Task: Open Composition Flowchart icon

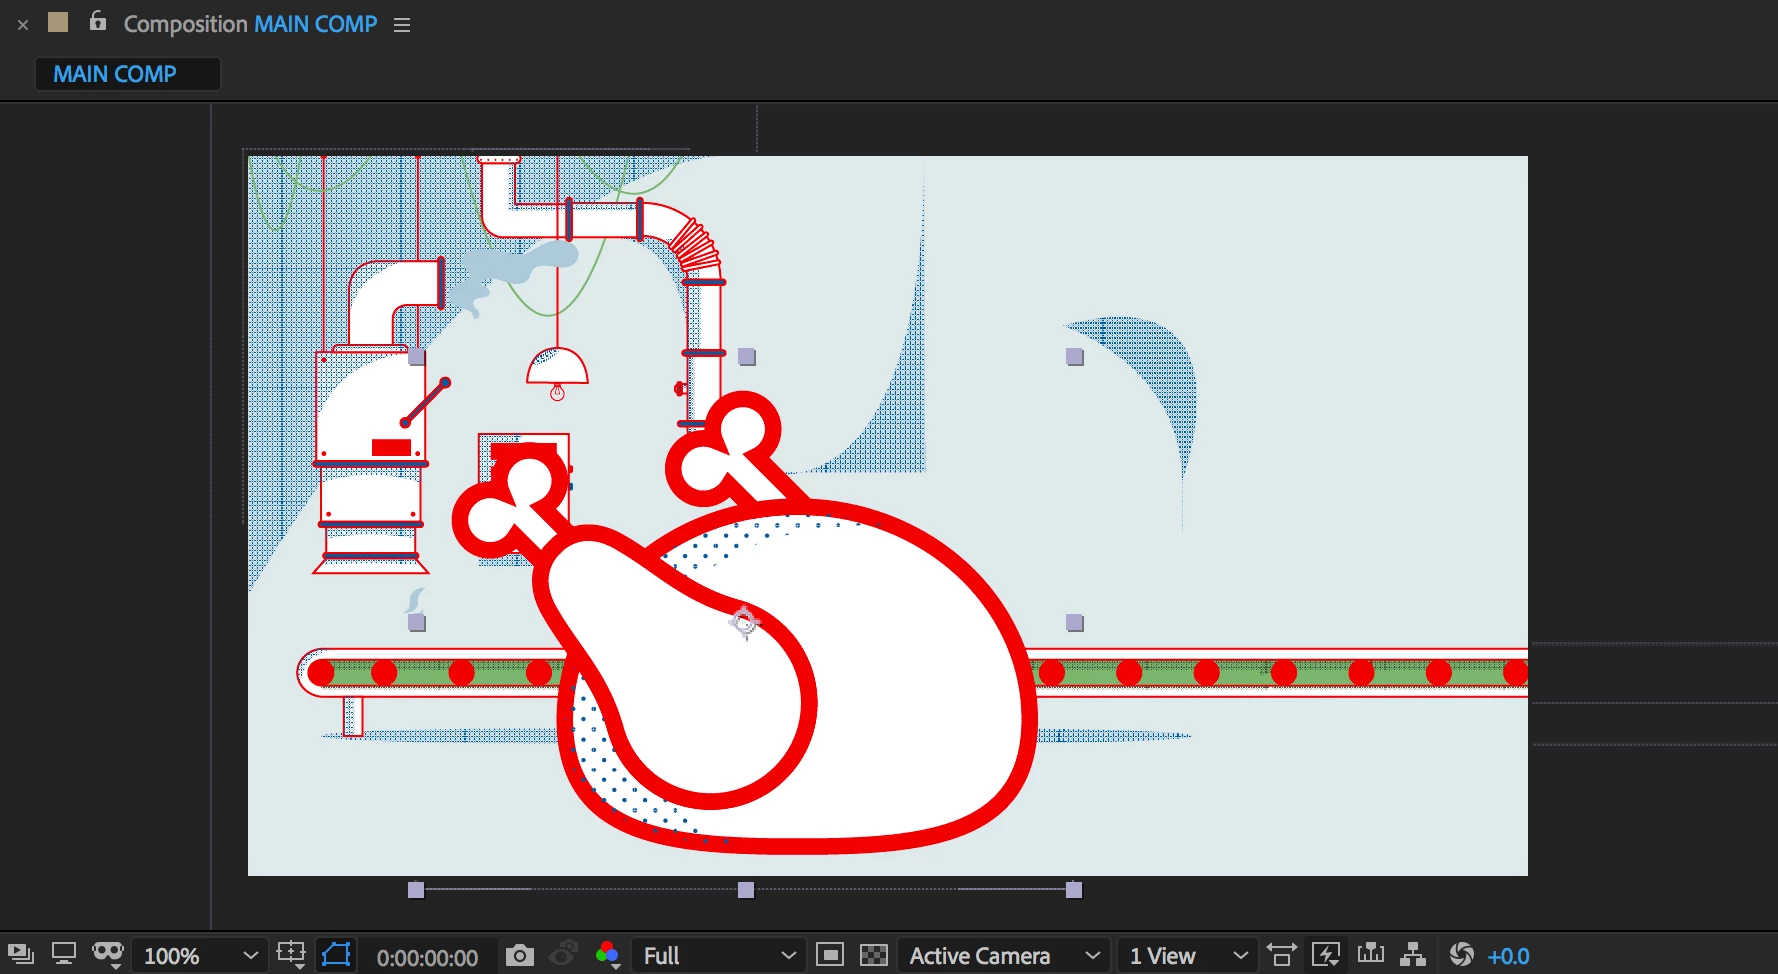Action: click(1413, 954)
